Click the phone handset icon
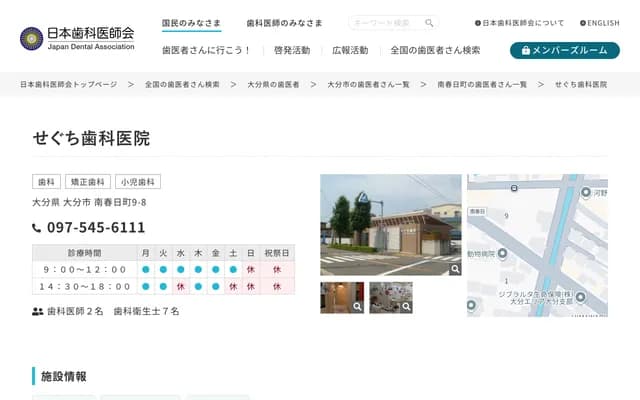Viewport: 640px width, 400px height. [x=36, y=228]
